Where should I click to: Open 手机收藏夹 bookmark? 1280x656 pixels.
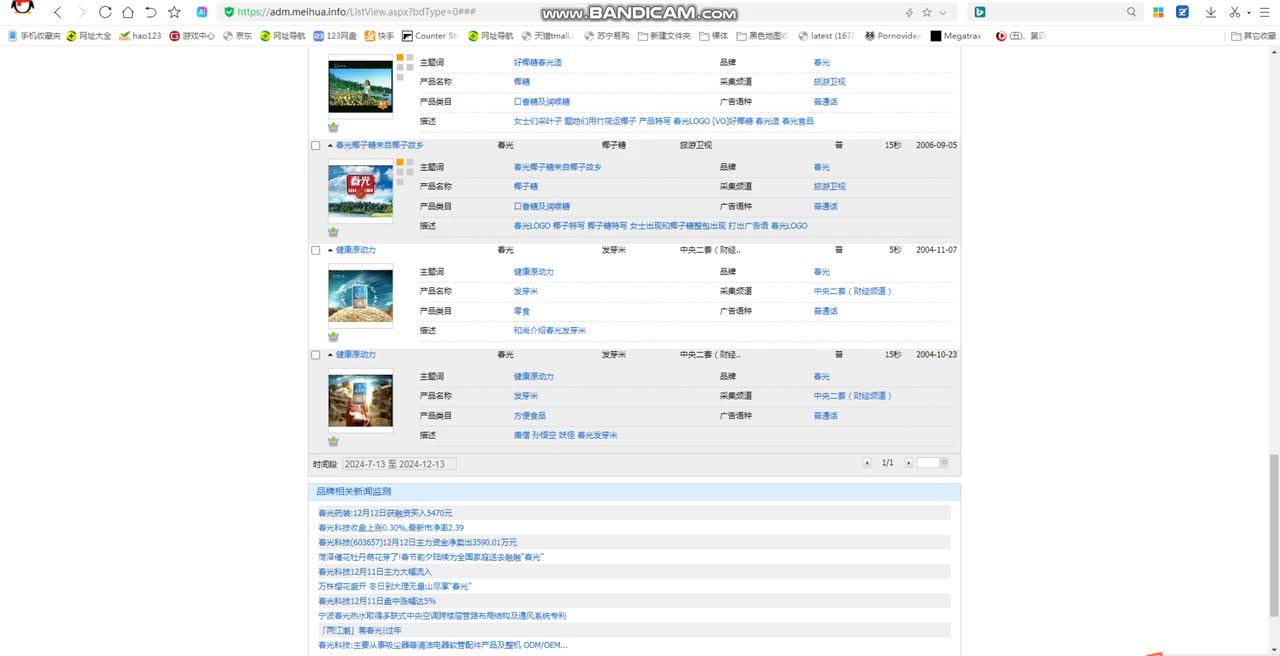33,36
